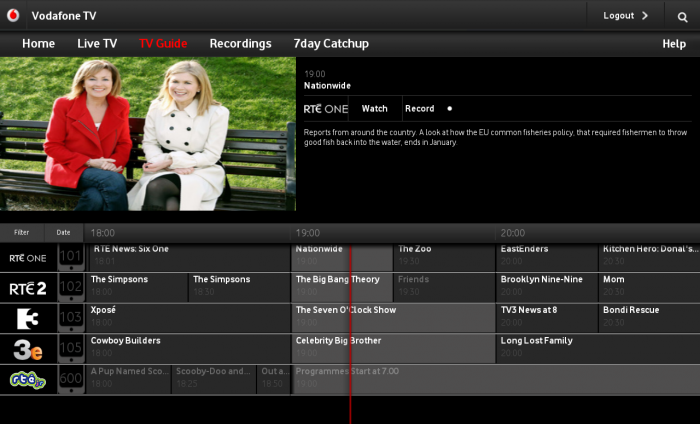Click channel number 105 badge
The image size is (700, 424).
point(71,349)
